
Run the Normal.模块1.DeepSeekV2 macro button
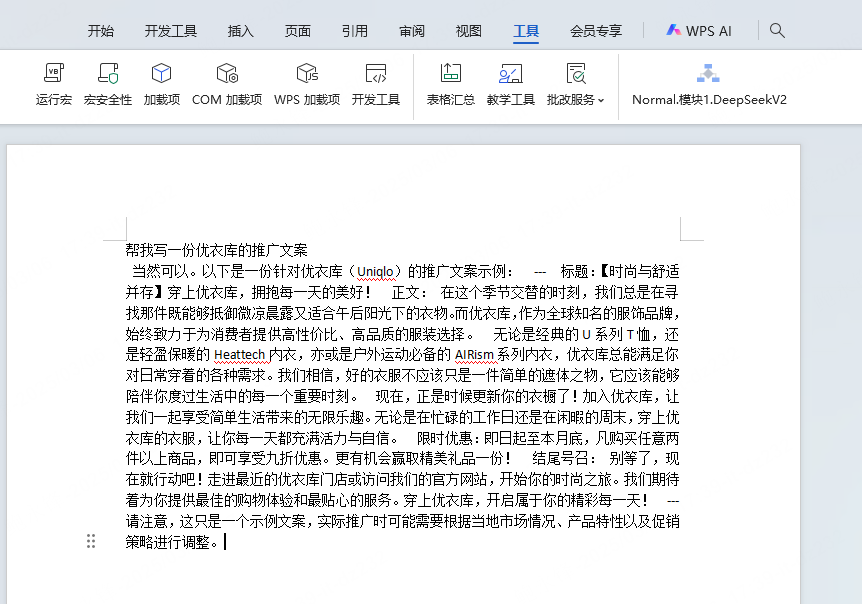pyautogui.click(x=709, y=84)
